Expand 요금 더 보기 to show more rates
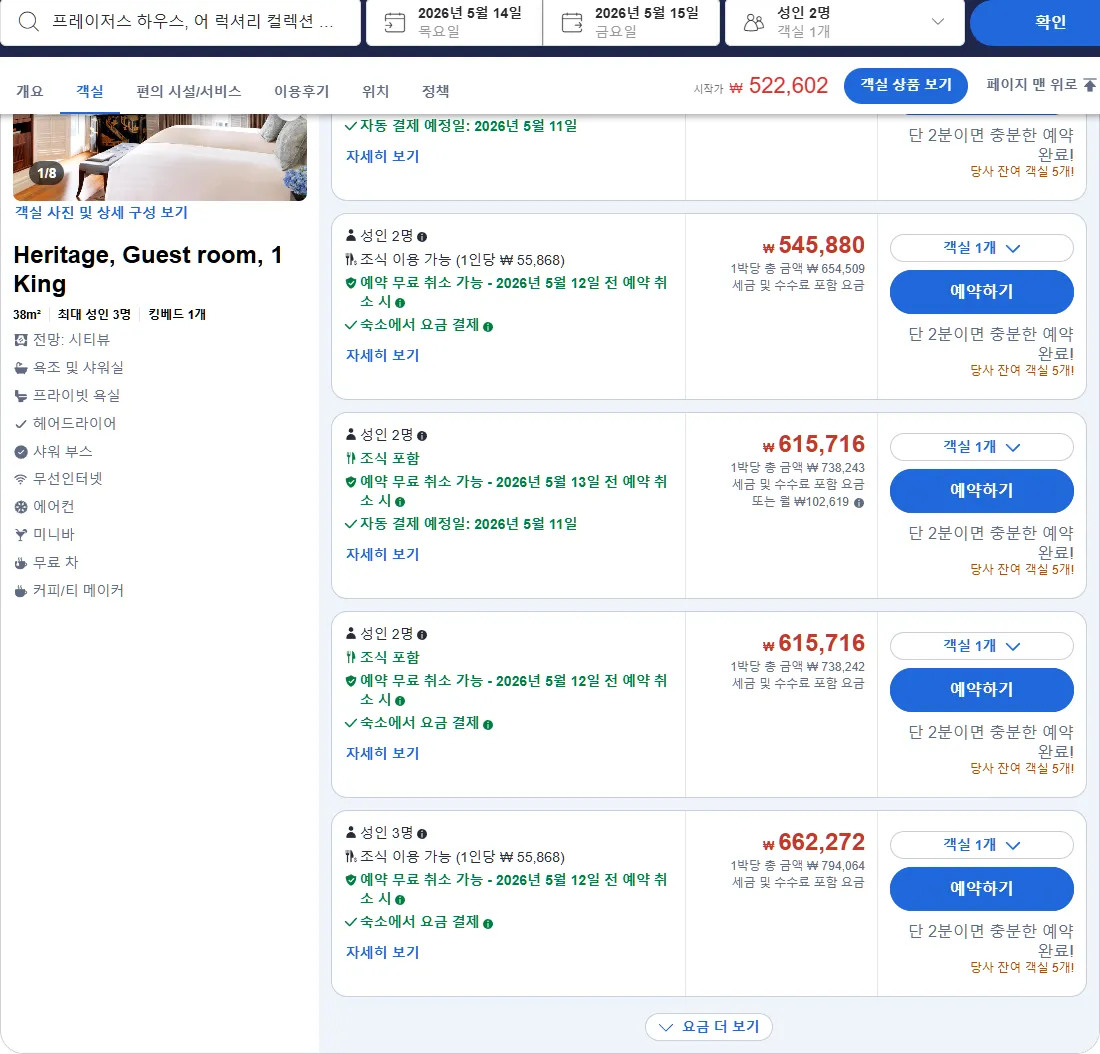 (709, 1027)
